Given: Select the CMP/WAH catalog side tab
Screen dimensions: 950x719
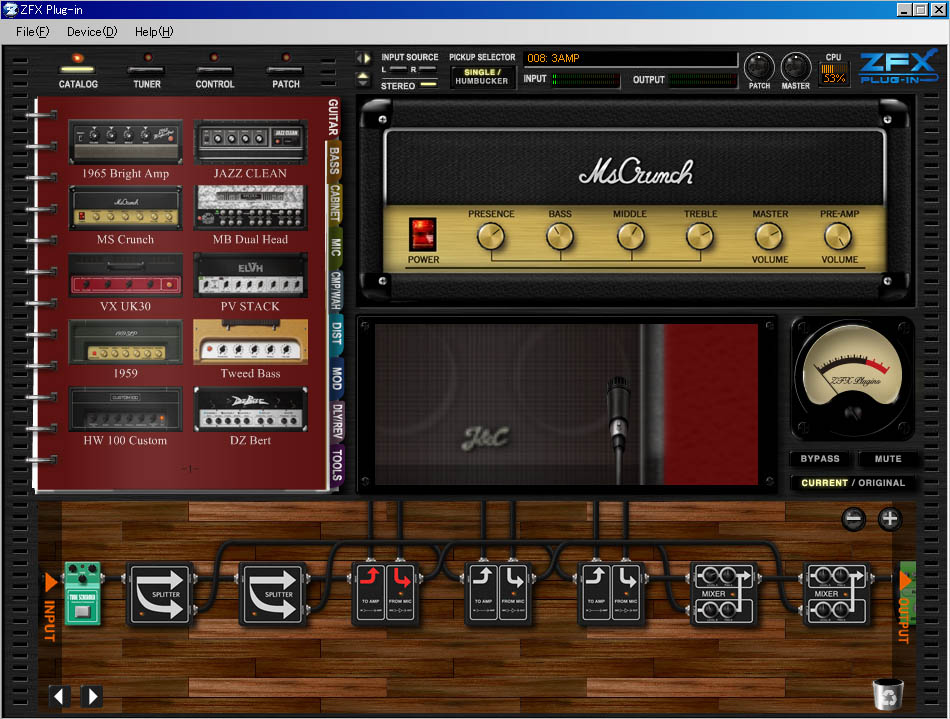Looking at the screenshot, I should pos(336,290).
